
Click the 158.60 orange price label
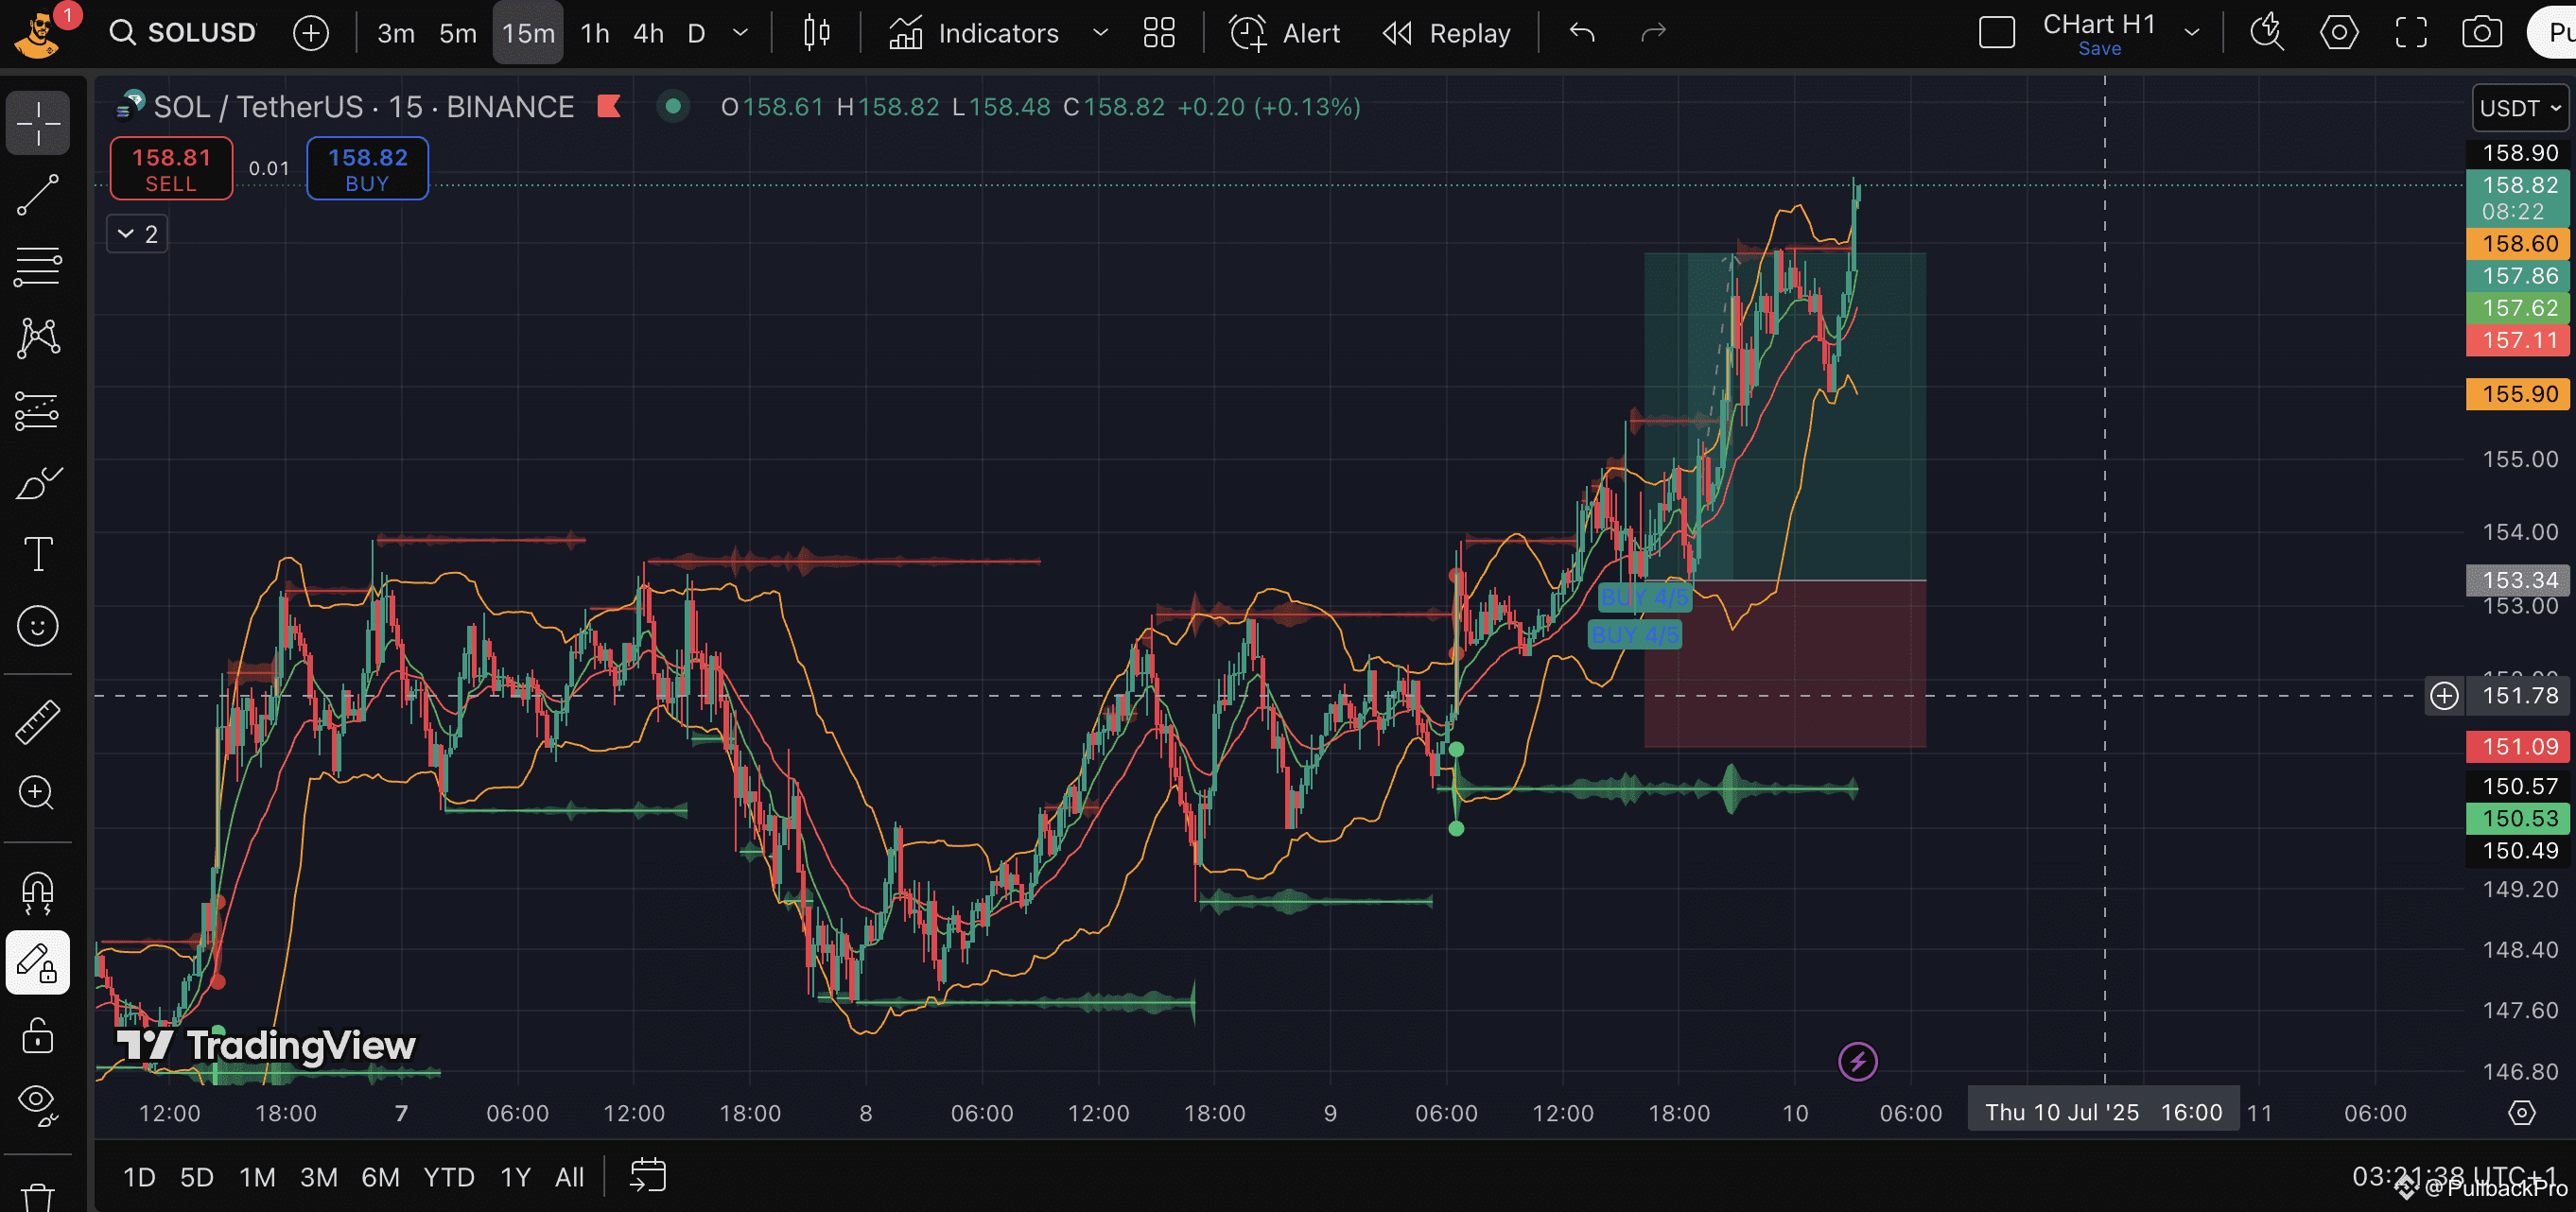2519,244
